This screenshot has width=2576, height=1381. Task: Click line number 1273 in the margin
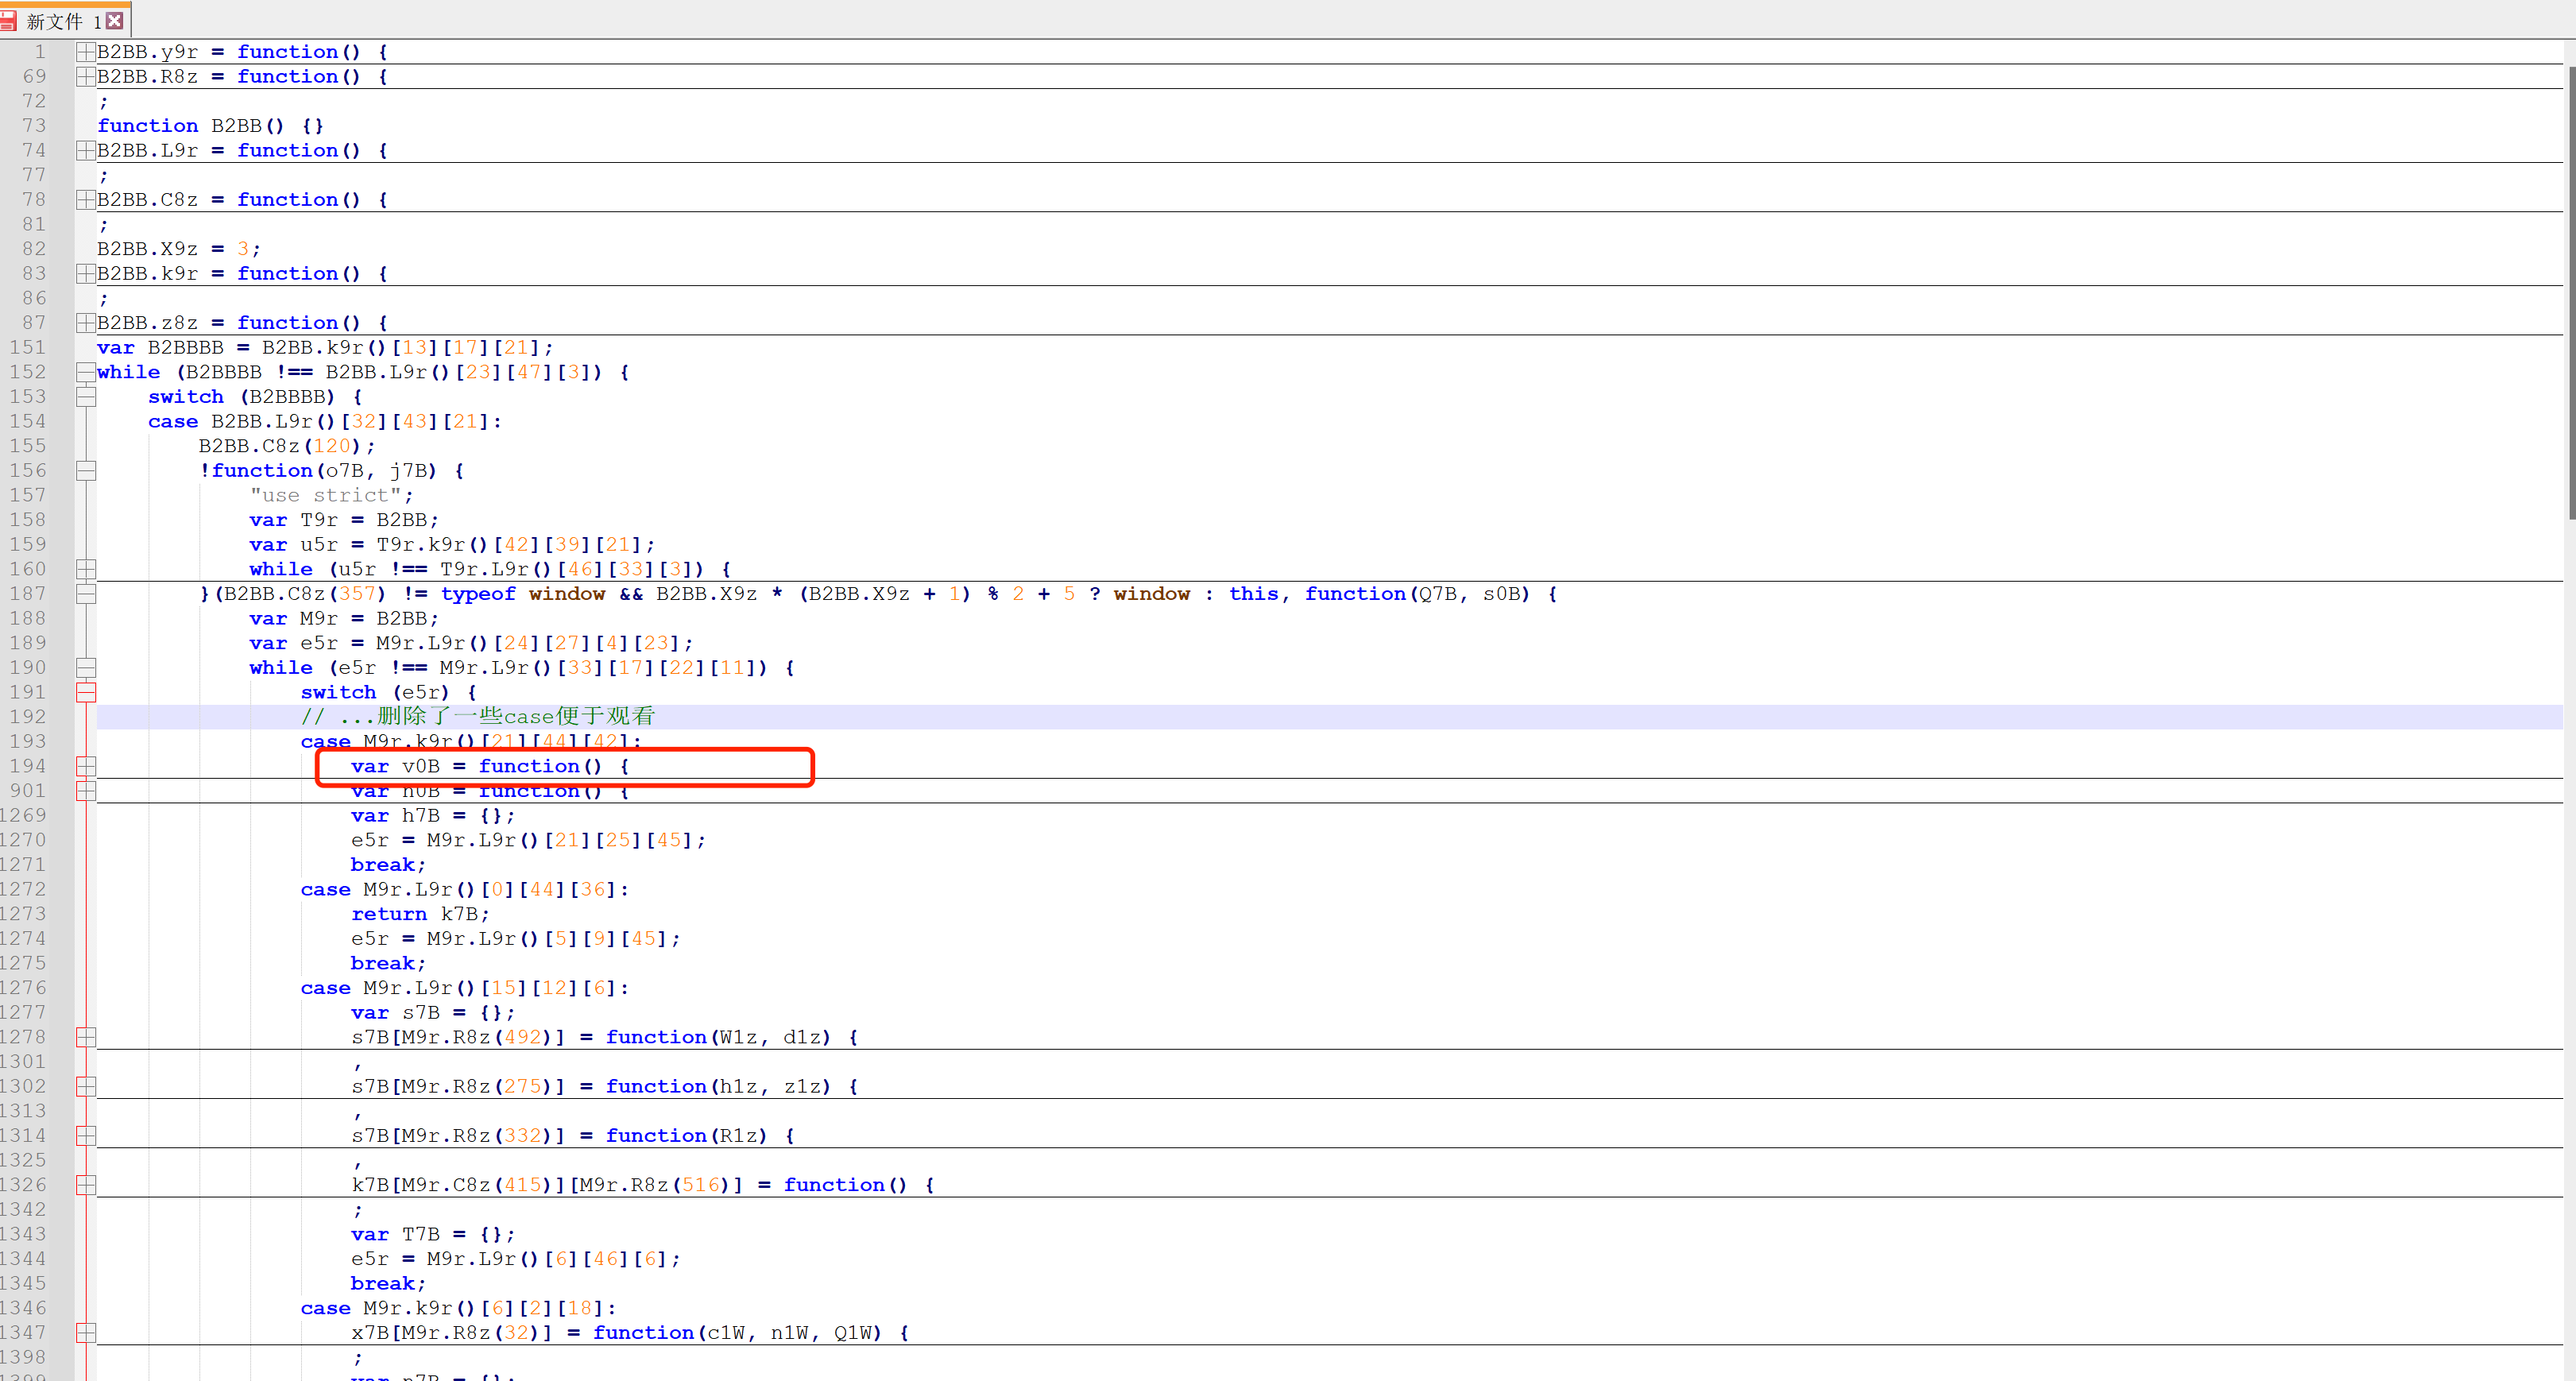click(x=24, y=914)
